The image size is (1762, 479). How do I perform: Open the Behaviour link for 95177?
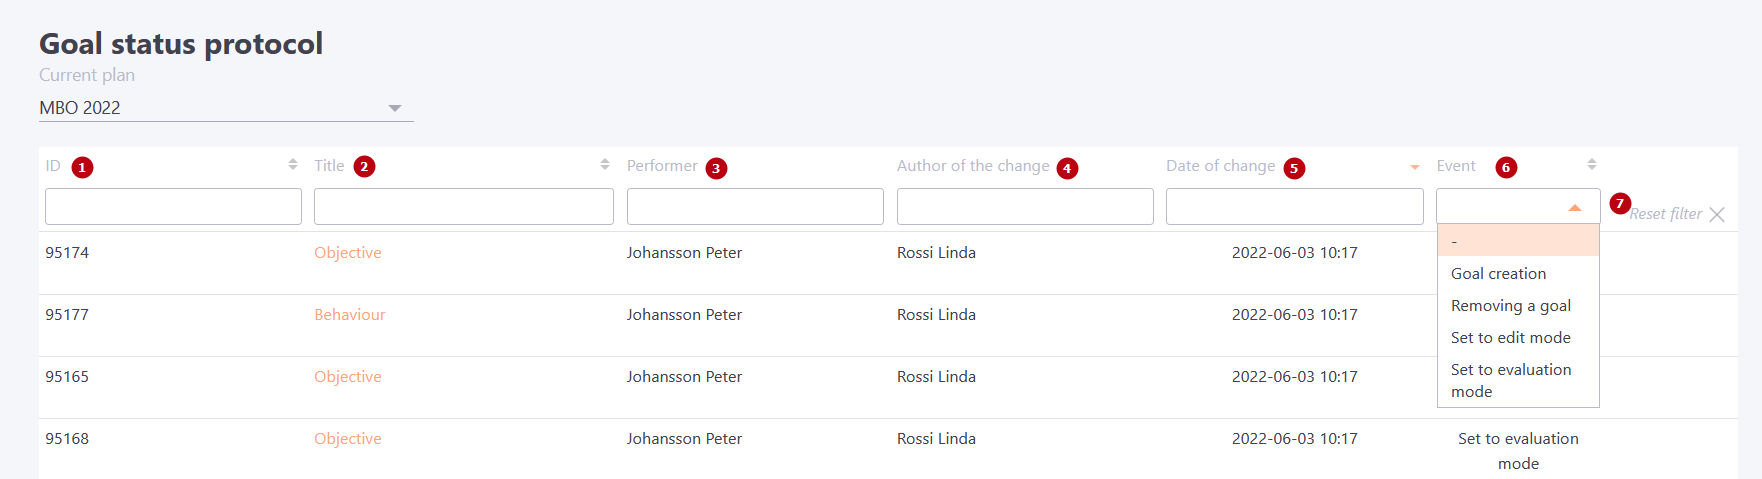(350, 315)
